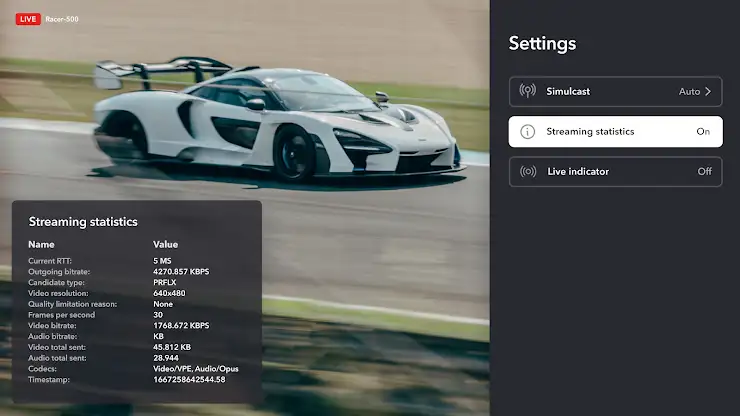Viewport: 740px width, 416px height.
Task: Click the PRFLX value
Action: coord(164,282)
